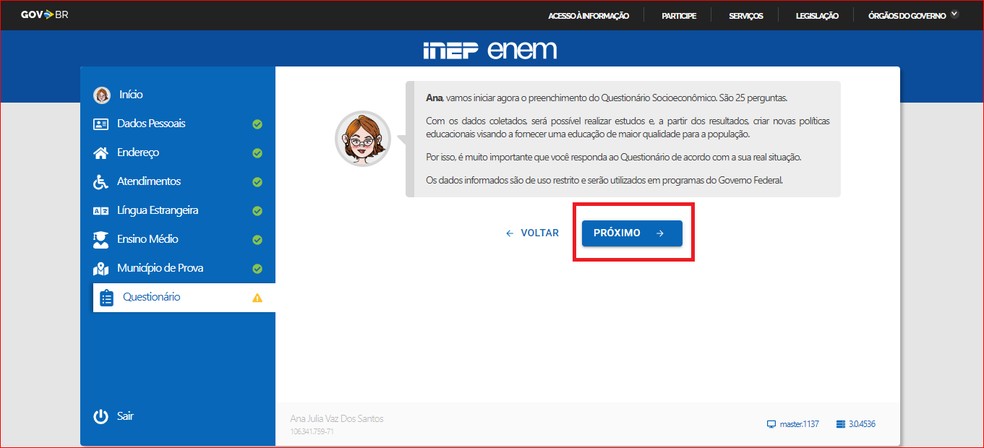The image size is (984, 448).
Task: Click the assistant avatar picture
Action: (x=363, y=139)
